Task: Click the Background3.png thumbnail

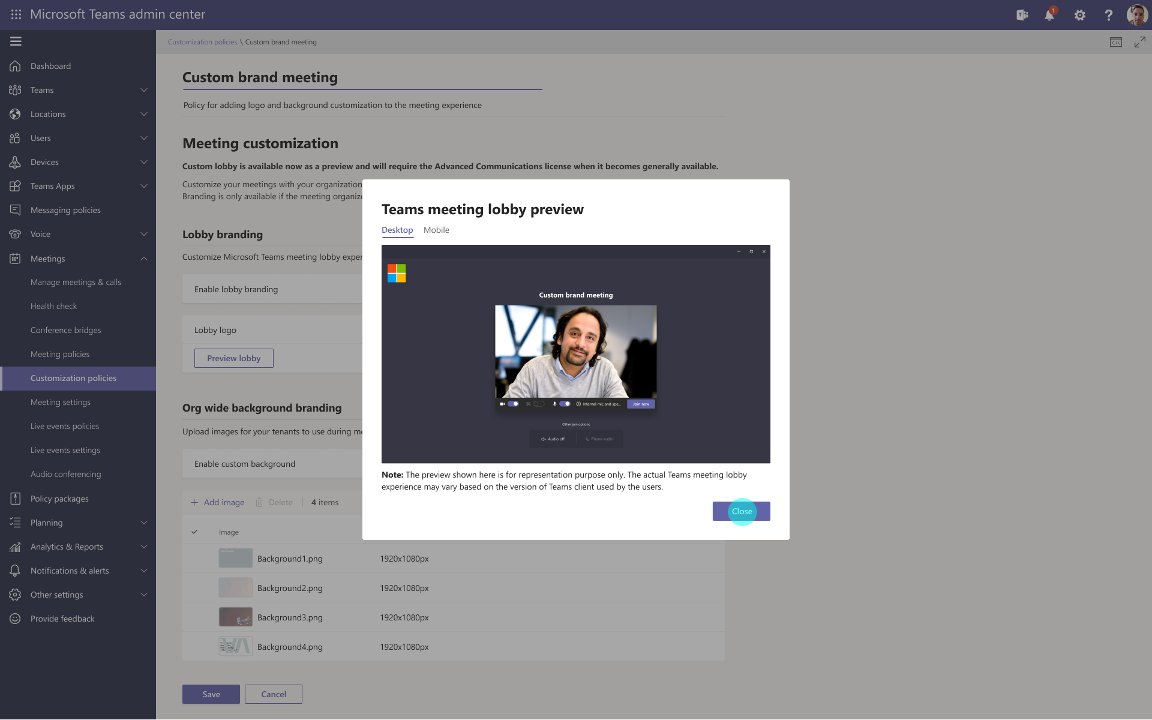Action: [235, 617]
